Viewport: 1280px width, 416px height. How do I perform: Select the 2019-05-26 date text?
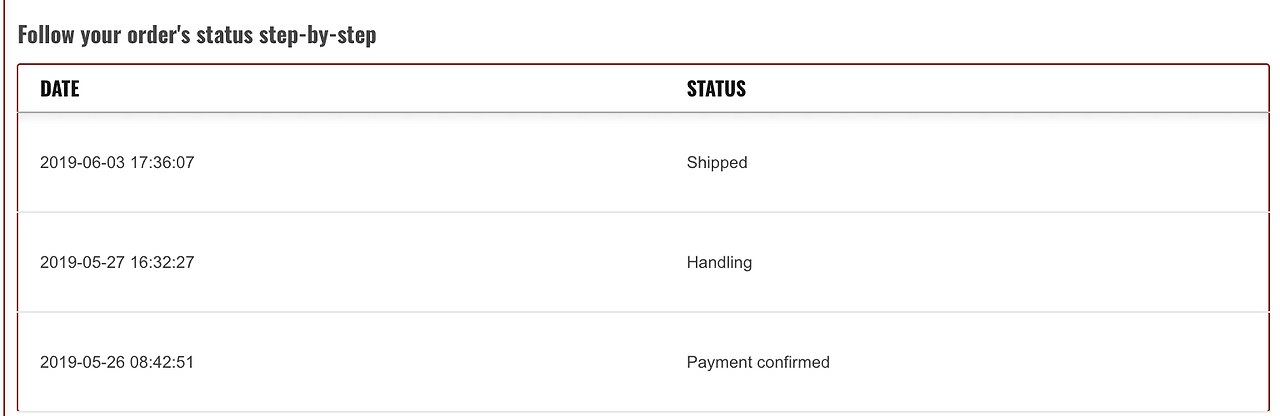tap(82, 362)
